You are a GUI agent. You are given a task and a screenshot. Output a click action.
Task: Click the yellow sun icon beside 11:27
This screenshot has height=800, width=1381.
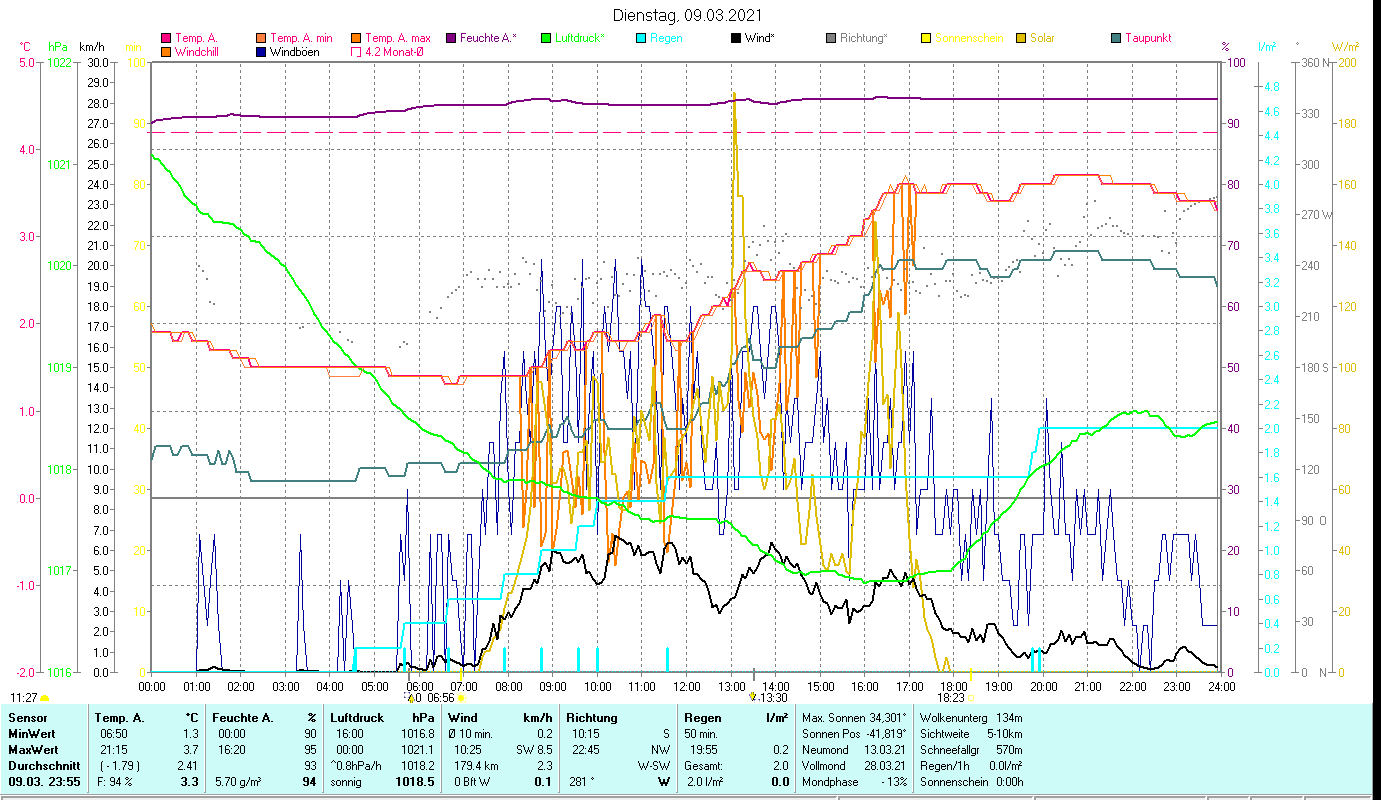pos(44,698)
